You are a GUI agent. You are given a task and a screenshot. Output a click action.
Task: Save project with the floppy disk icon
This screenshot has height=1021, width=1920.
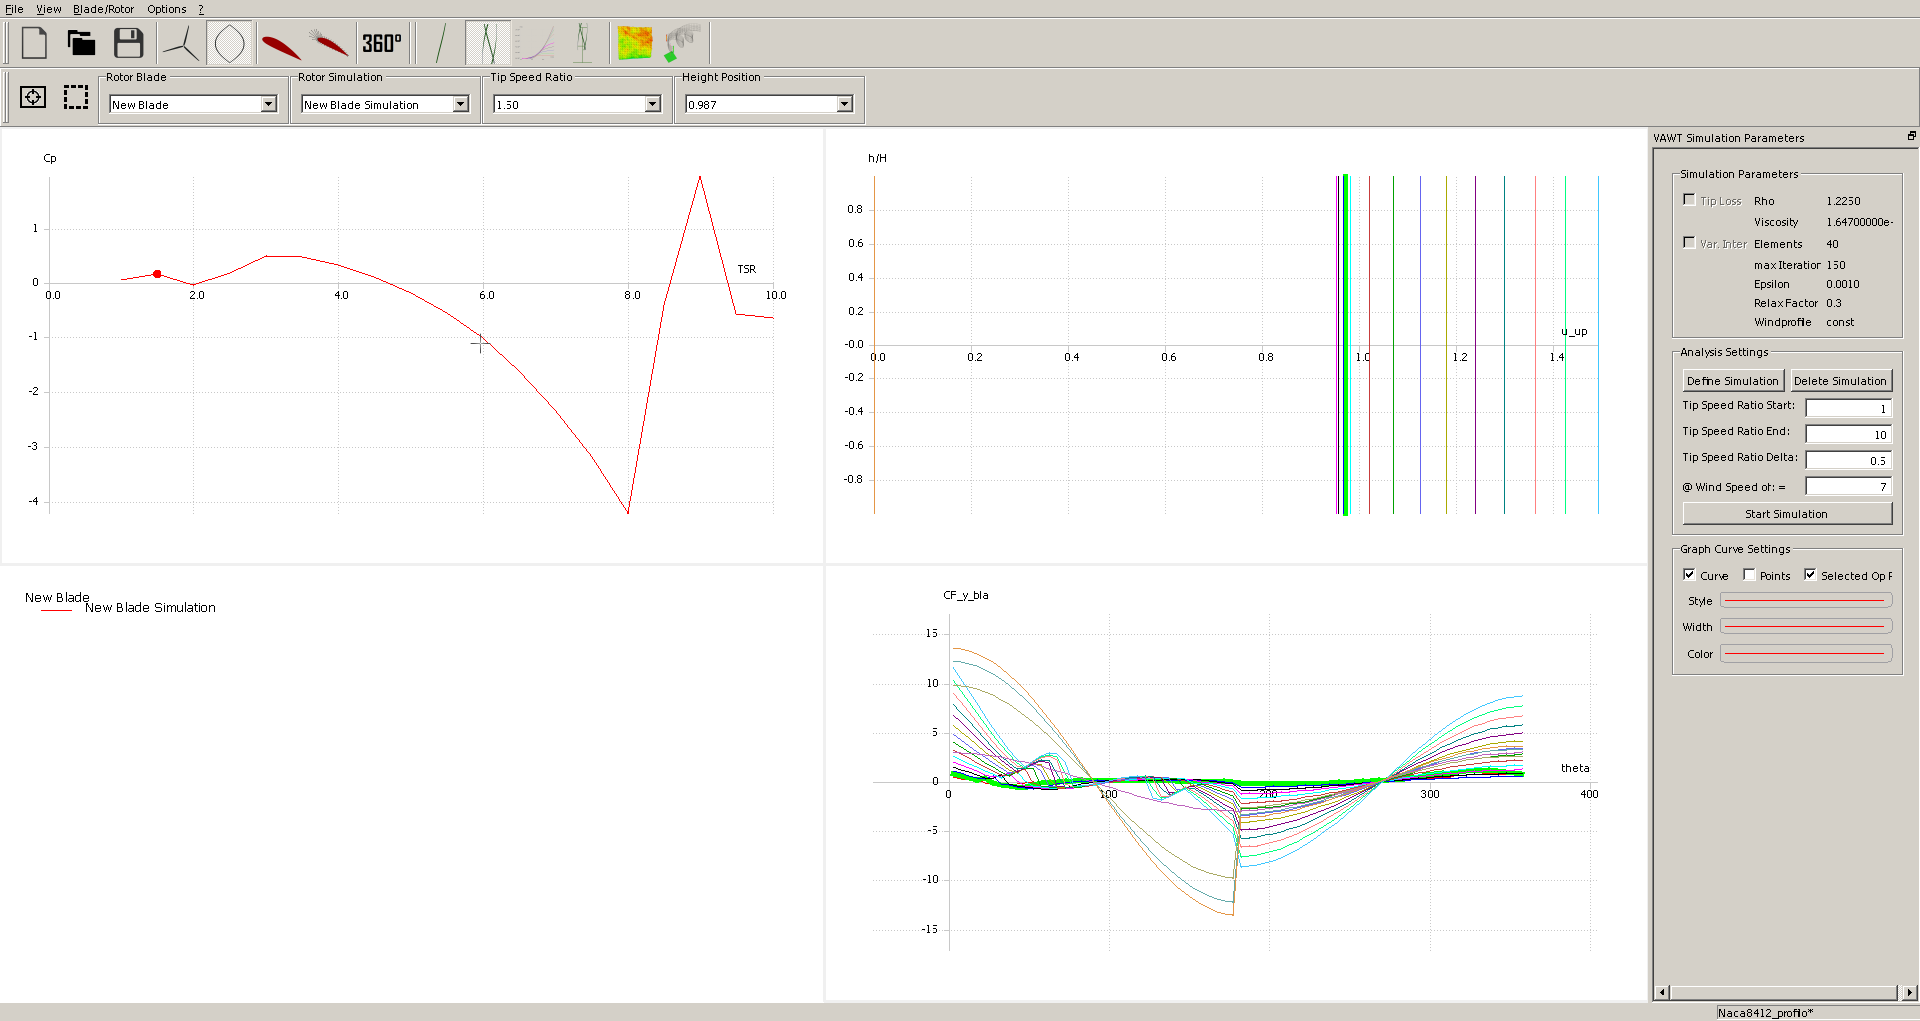(x=128, y=43)
